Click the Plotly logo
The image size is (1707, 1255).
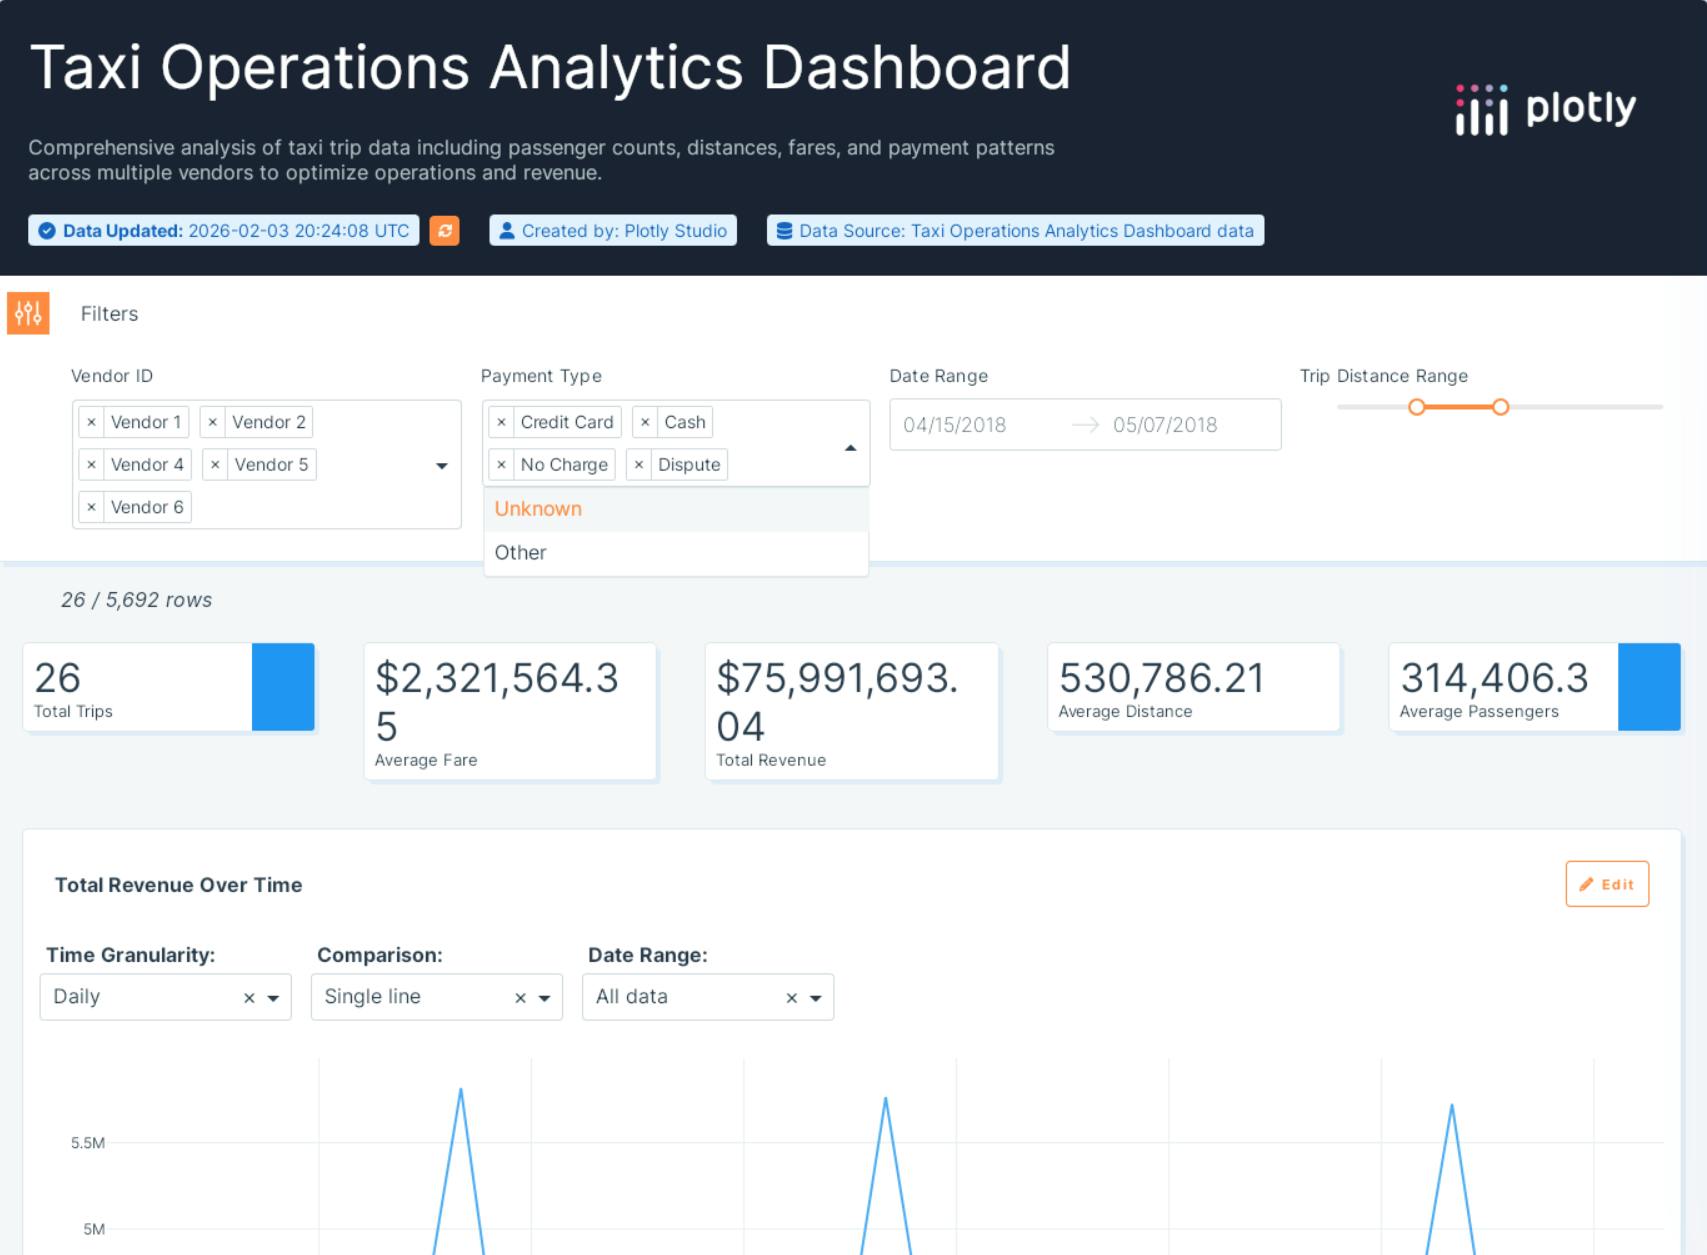click(x=1546, y=109)
